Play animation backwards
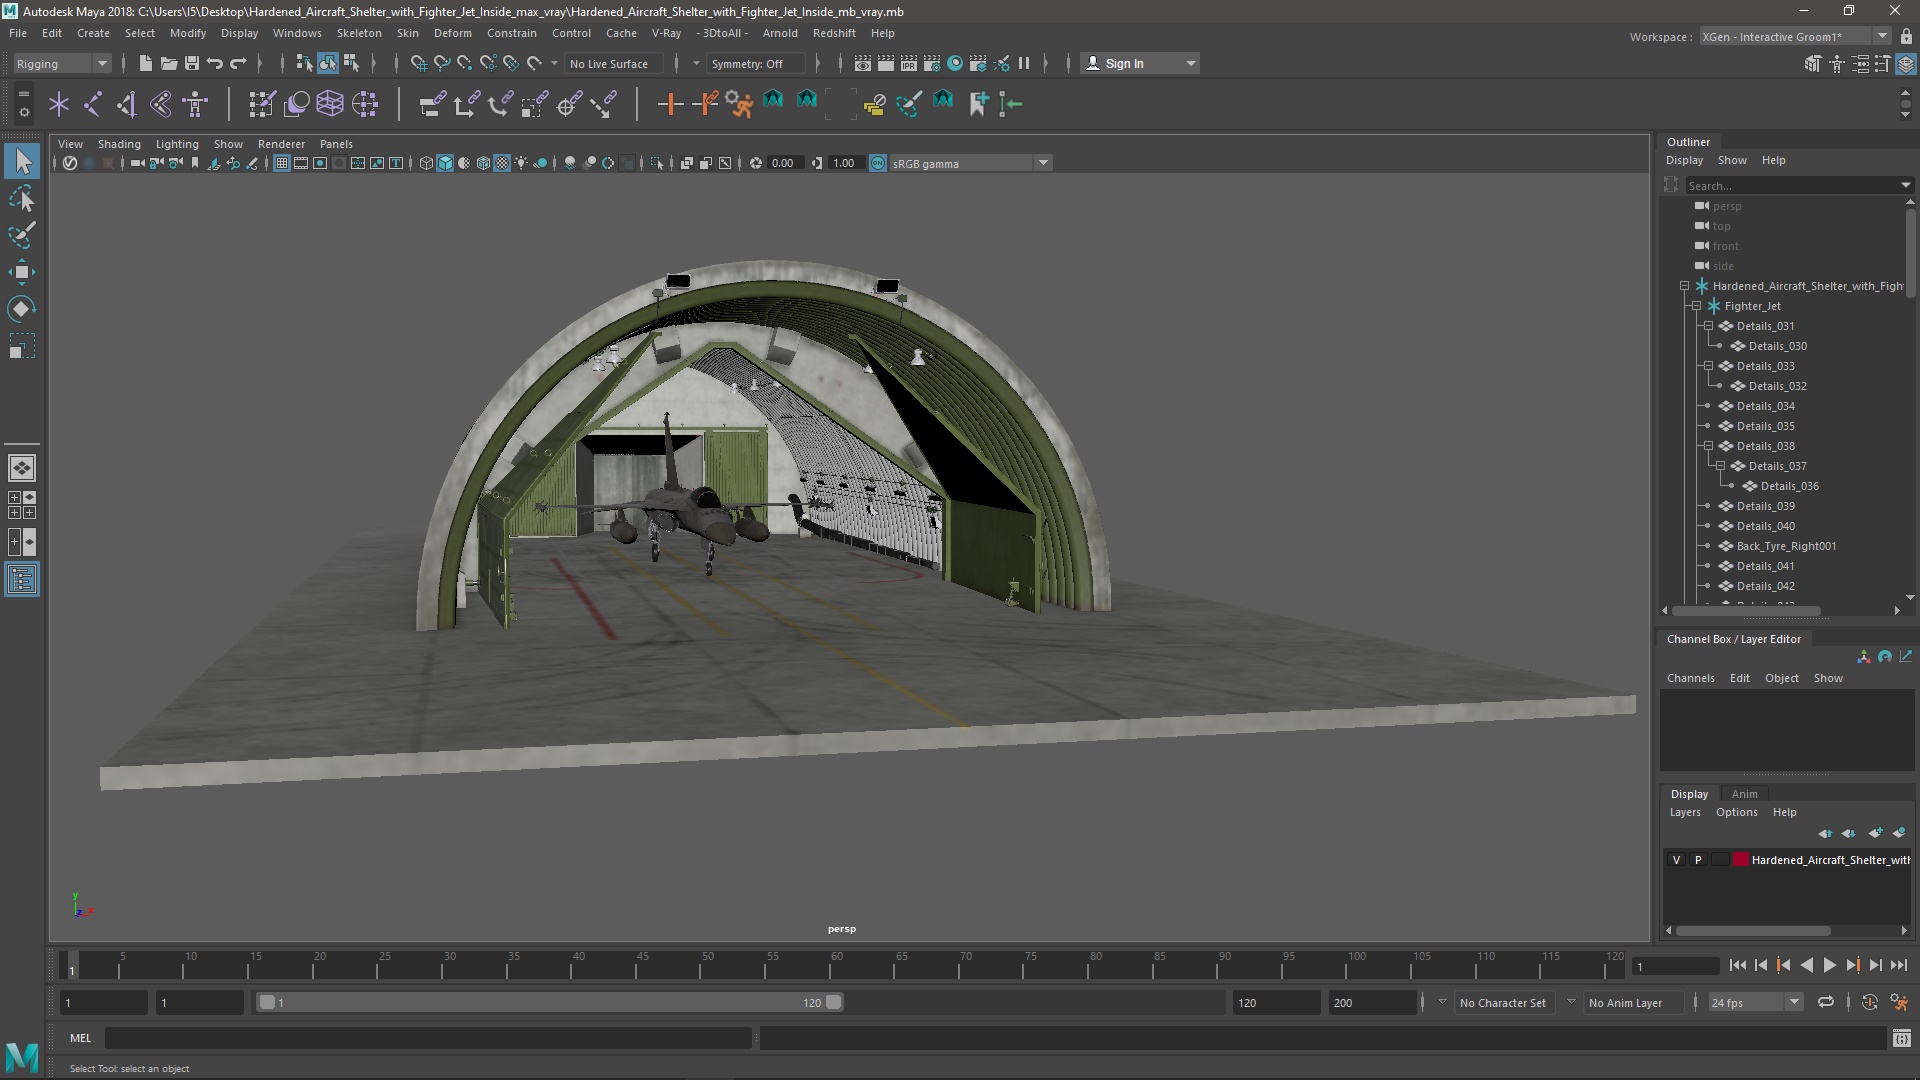This screenshot has width=1920, height=1080. click(x=1806, y=965)
